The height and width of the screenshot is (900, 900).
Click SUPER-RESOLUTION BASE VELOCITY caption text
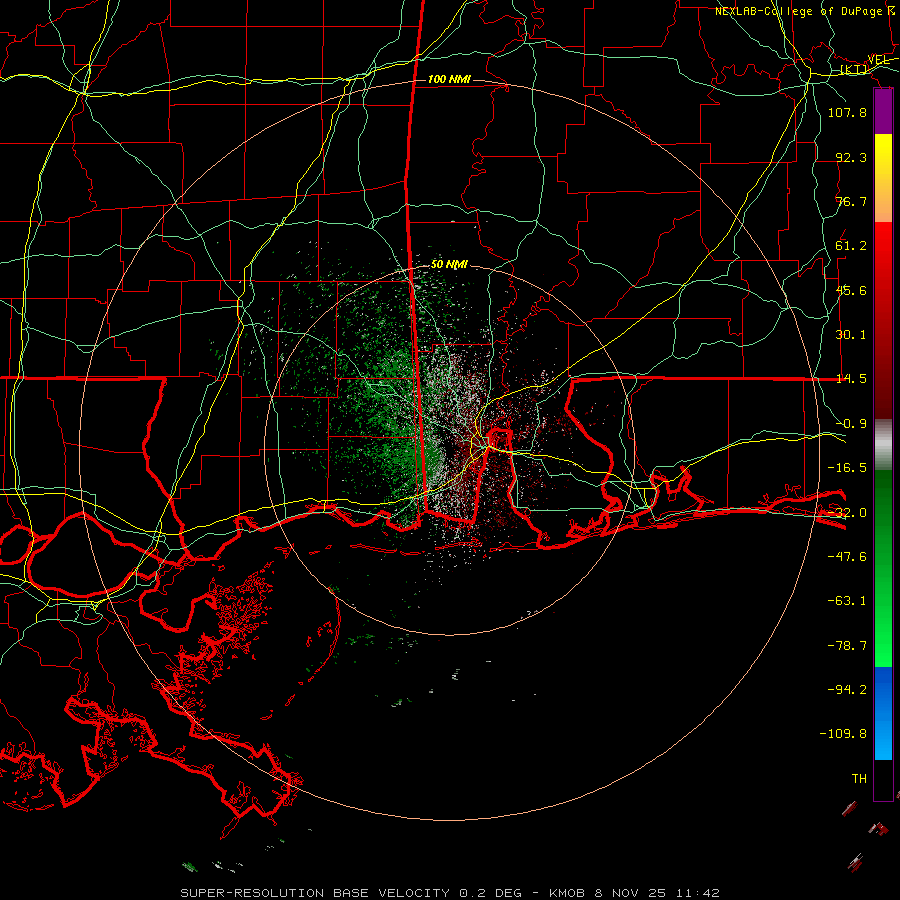pyautogui.click(x=315, y=893)
